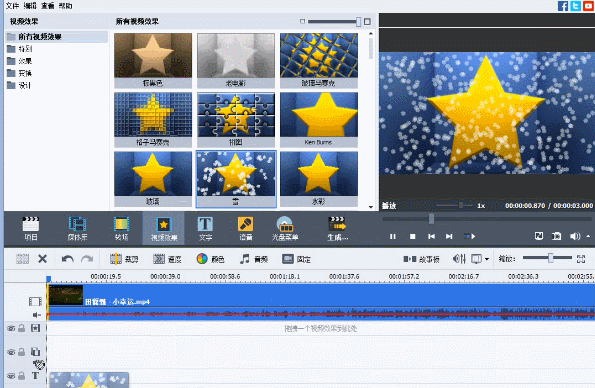Open the 转场 transitions panel

coord(121,228)
